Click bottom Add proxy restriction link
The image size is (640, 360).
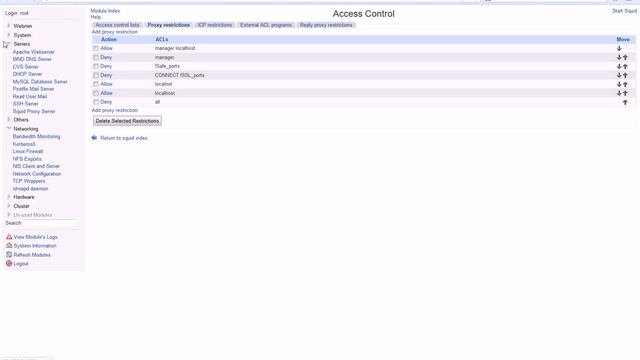coord(115,110)
